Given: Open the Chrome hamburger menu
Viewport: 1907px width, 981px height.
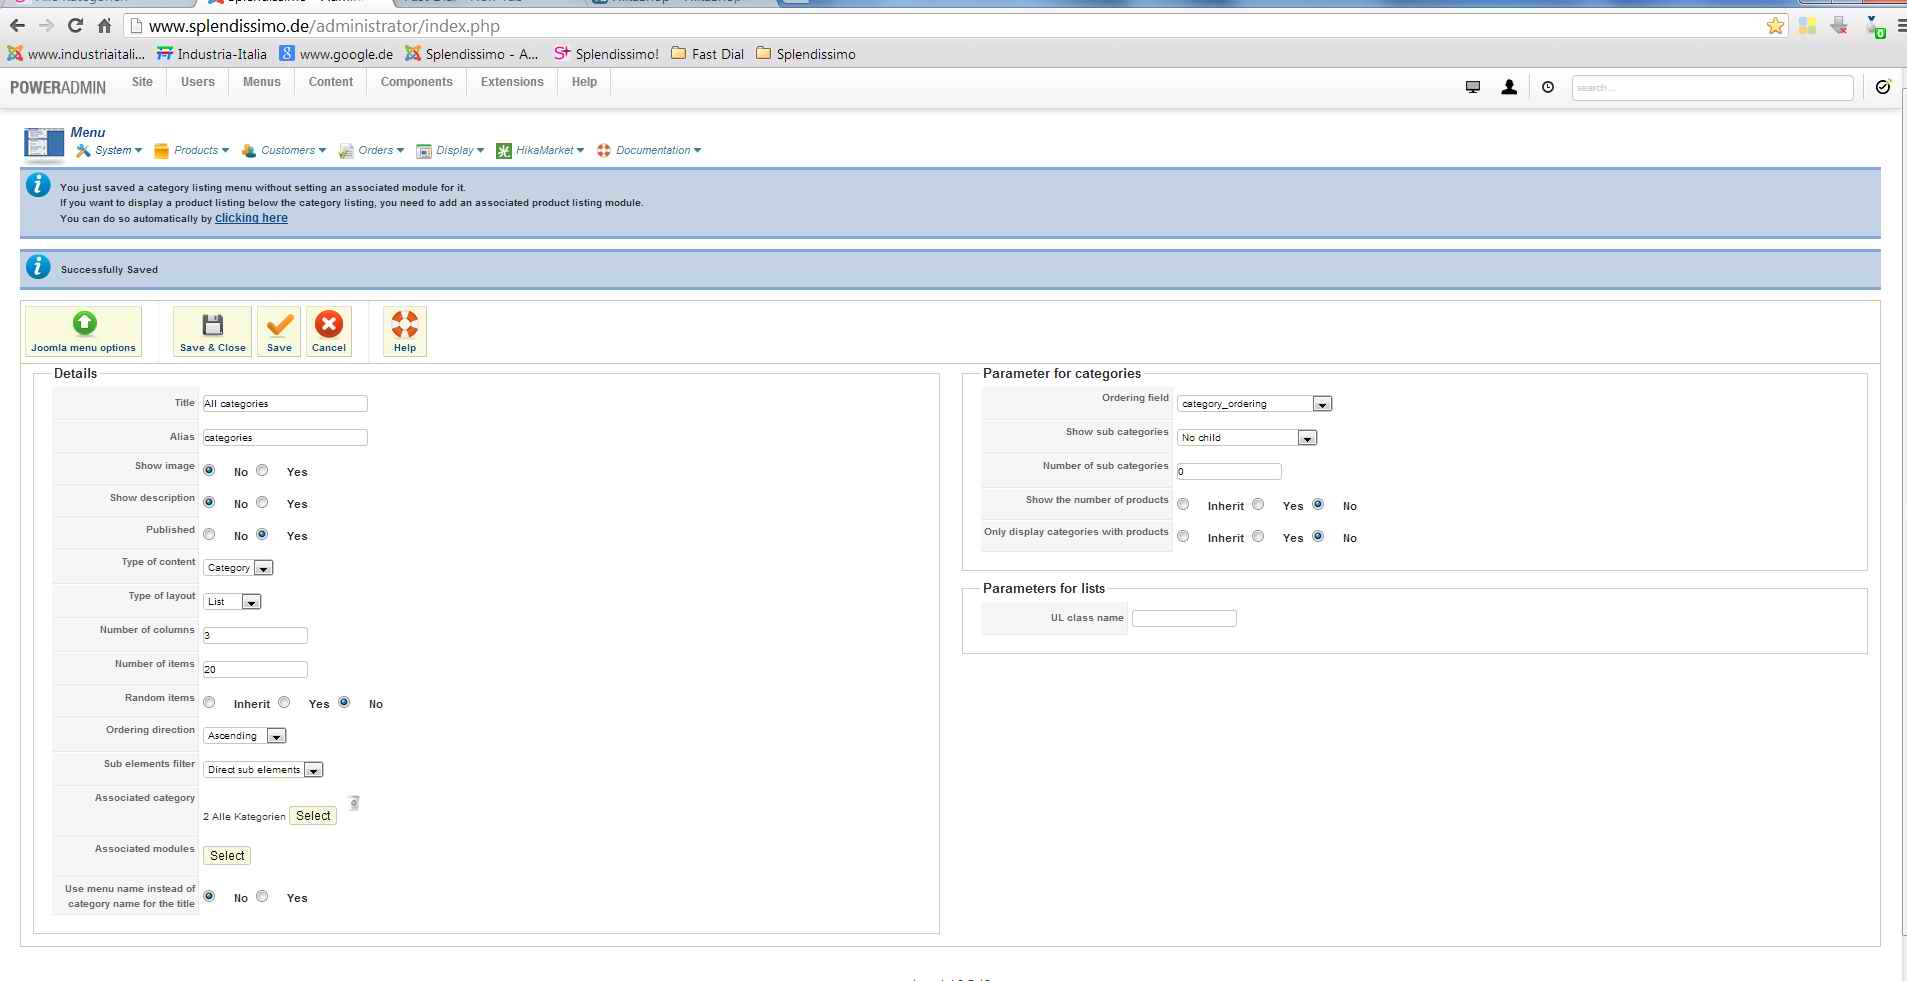Looking at the screenshot, I should point(1900,26).
